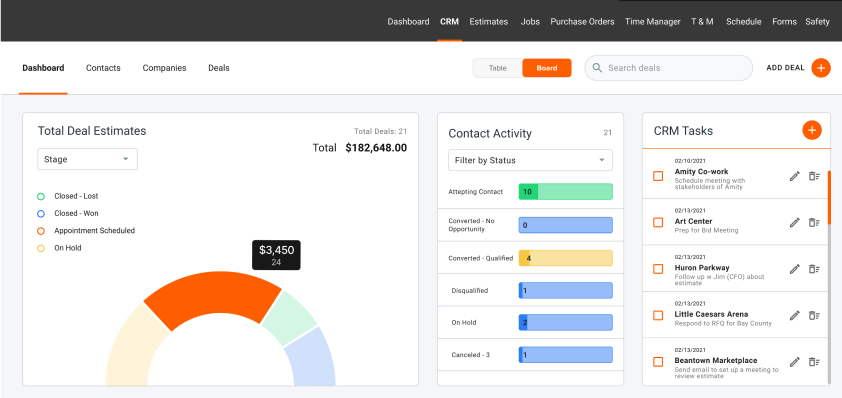Viewport: 842px width, 398px height.
Task: Switch to the Companies tab
Action: (x=164, y=68)
